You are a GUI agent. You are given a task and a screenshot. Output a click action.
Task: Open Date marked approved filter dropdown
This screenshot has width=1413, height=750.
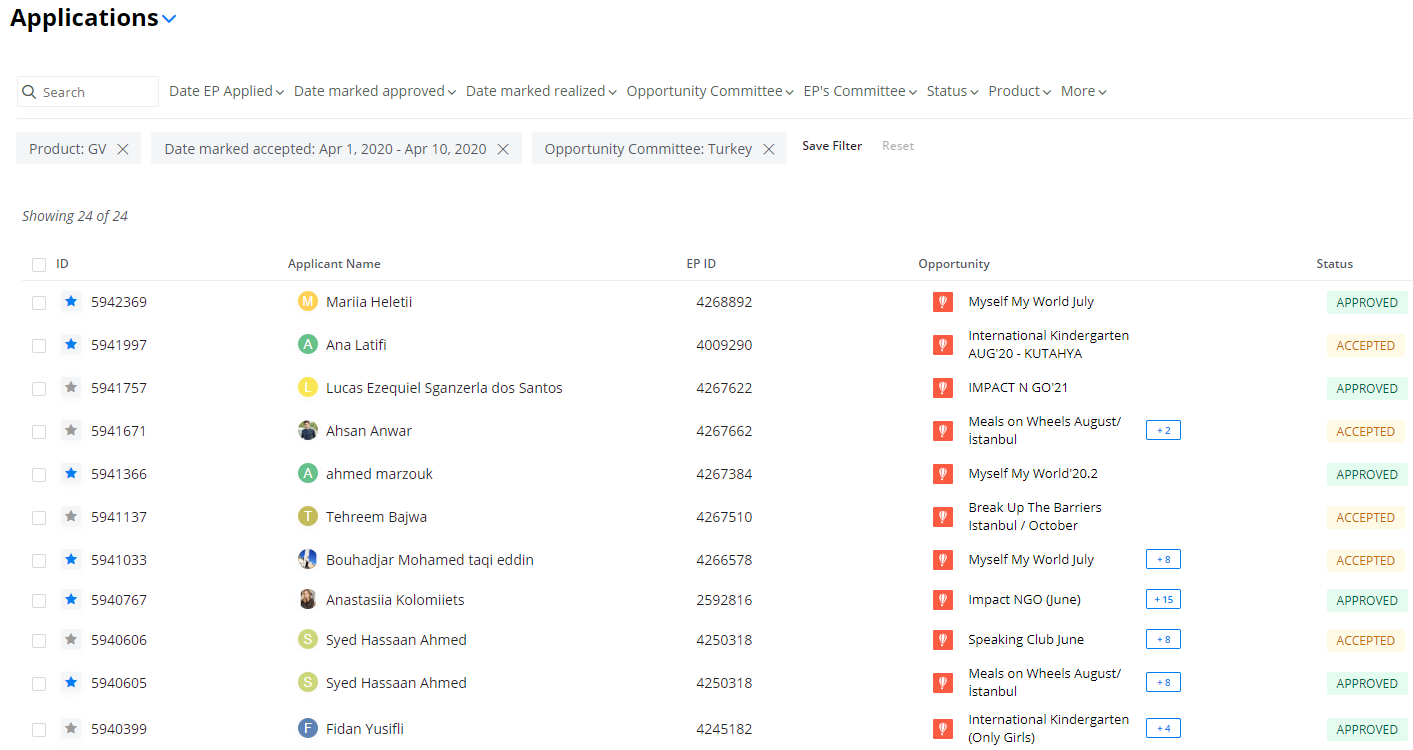375,91
